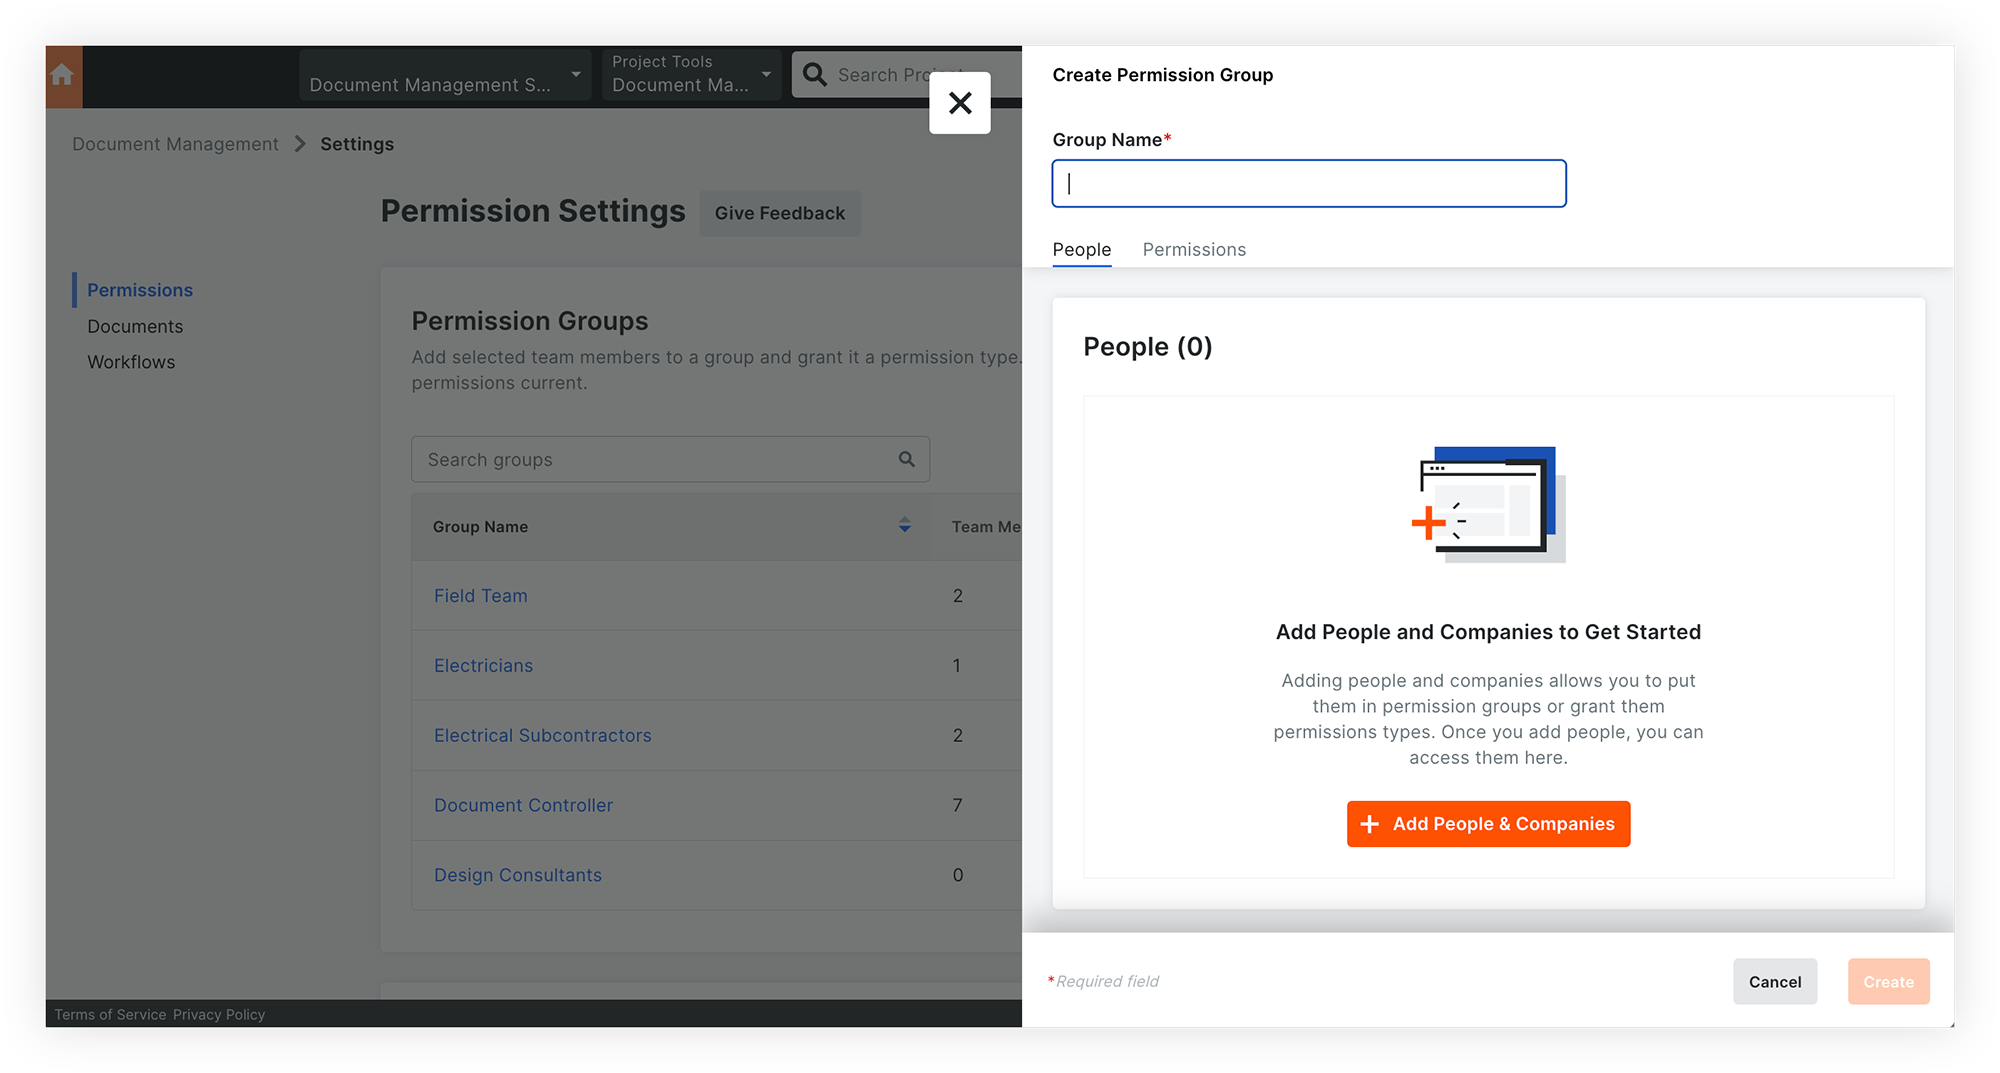This screenshot has width=2000, height=1073.
Task: Click the Give Feedback button
Action: click(x=779, y=213)
